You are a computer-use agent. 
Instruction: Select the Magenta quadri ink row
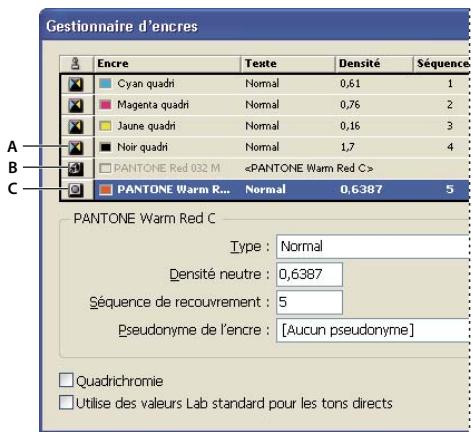pos(265,105)
